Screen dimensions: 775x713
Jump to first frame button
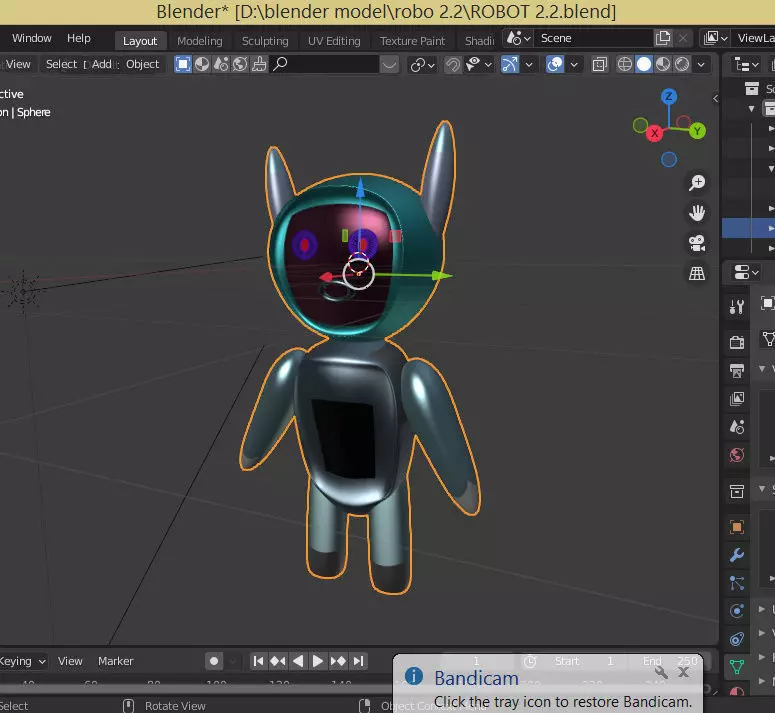258,661
